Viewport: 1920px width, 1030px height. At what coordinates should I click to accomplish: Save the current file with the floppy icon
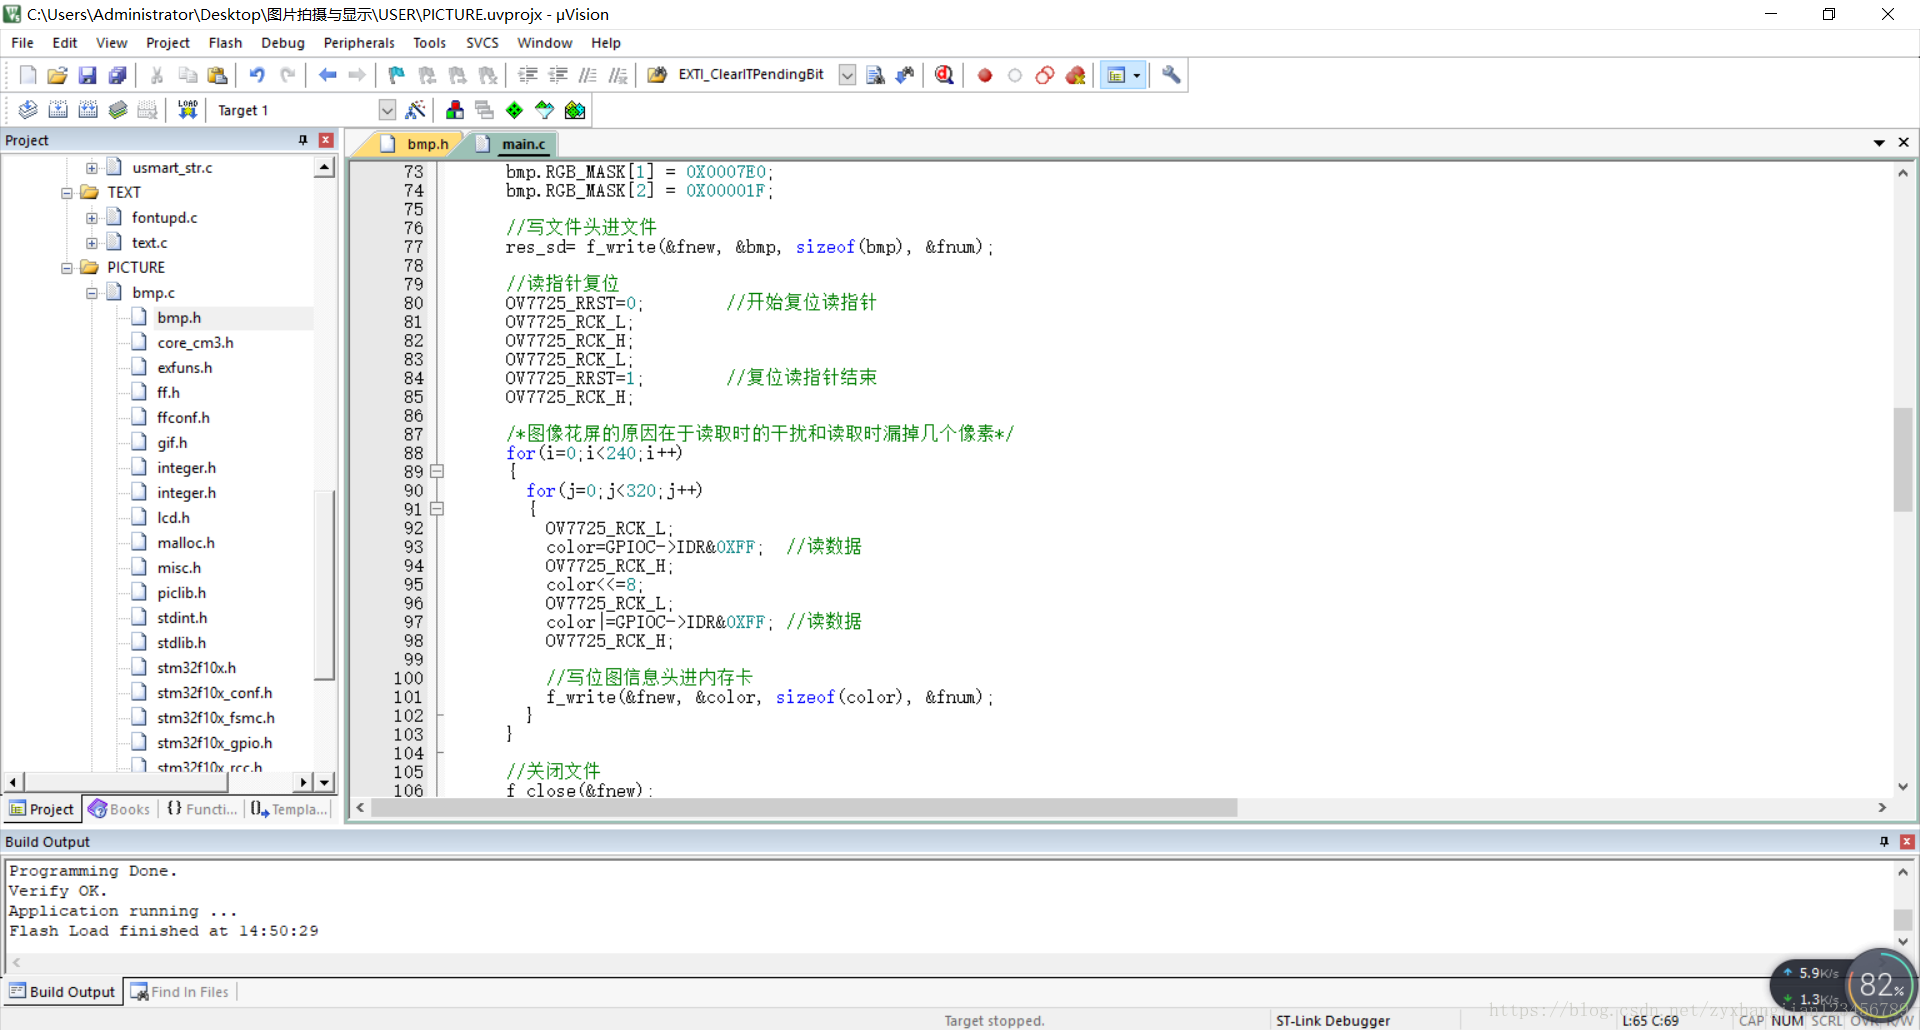pyautogui.click(x=88, y=75)
